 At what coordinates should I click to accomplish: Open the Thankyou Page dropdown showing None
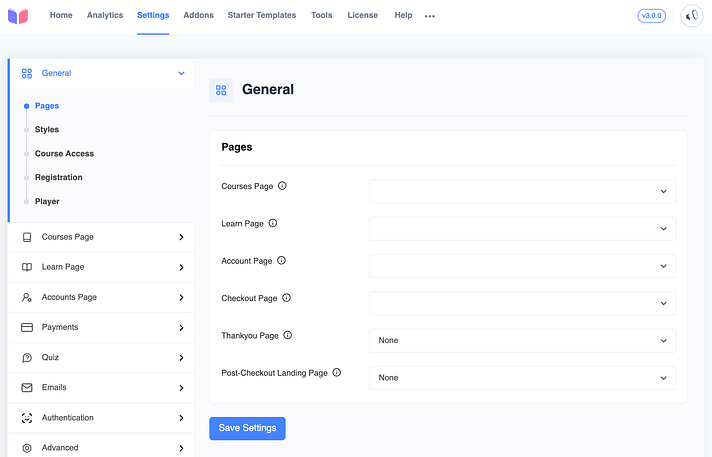point(522,341)
